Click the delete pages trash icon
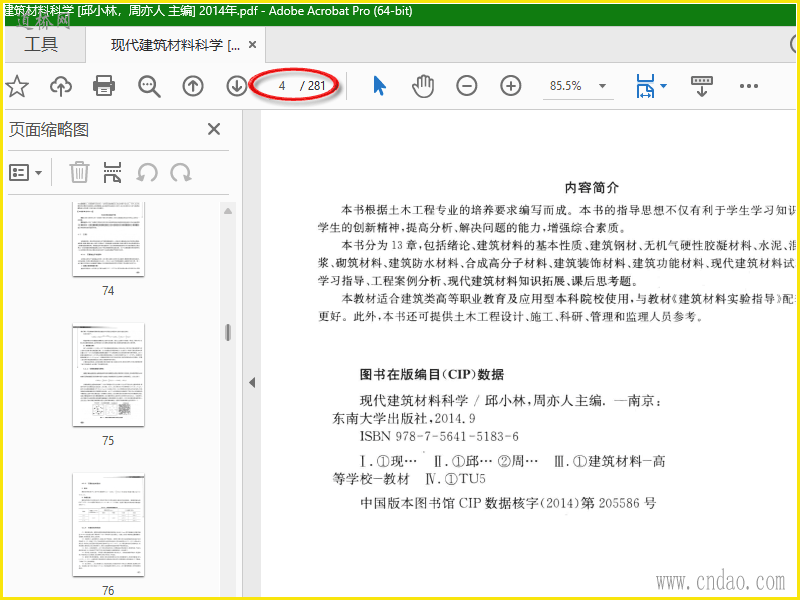 [79, 172]
